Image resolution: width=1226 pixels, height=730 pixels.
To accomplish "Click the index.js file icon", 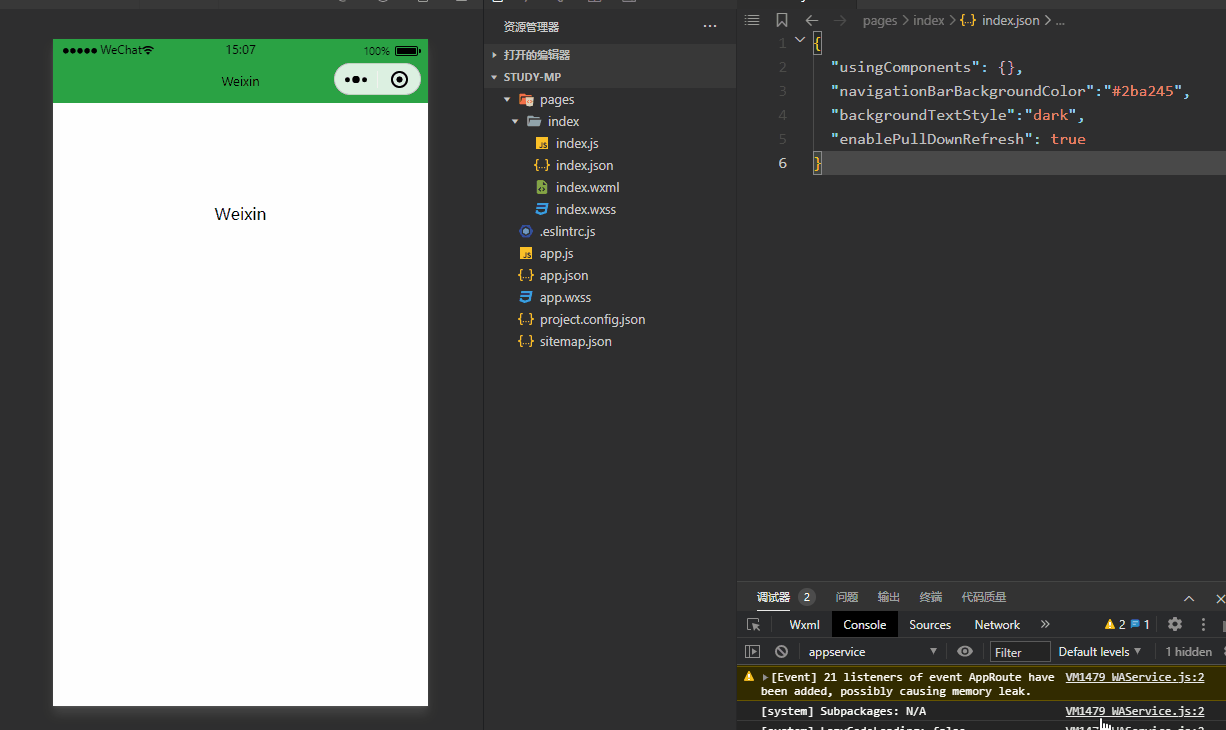I will [542, 143].
